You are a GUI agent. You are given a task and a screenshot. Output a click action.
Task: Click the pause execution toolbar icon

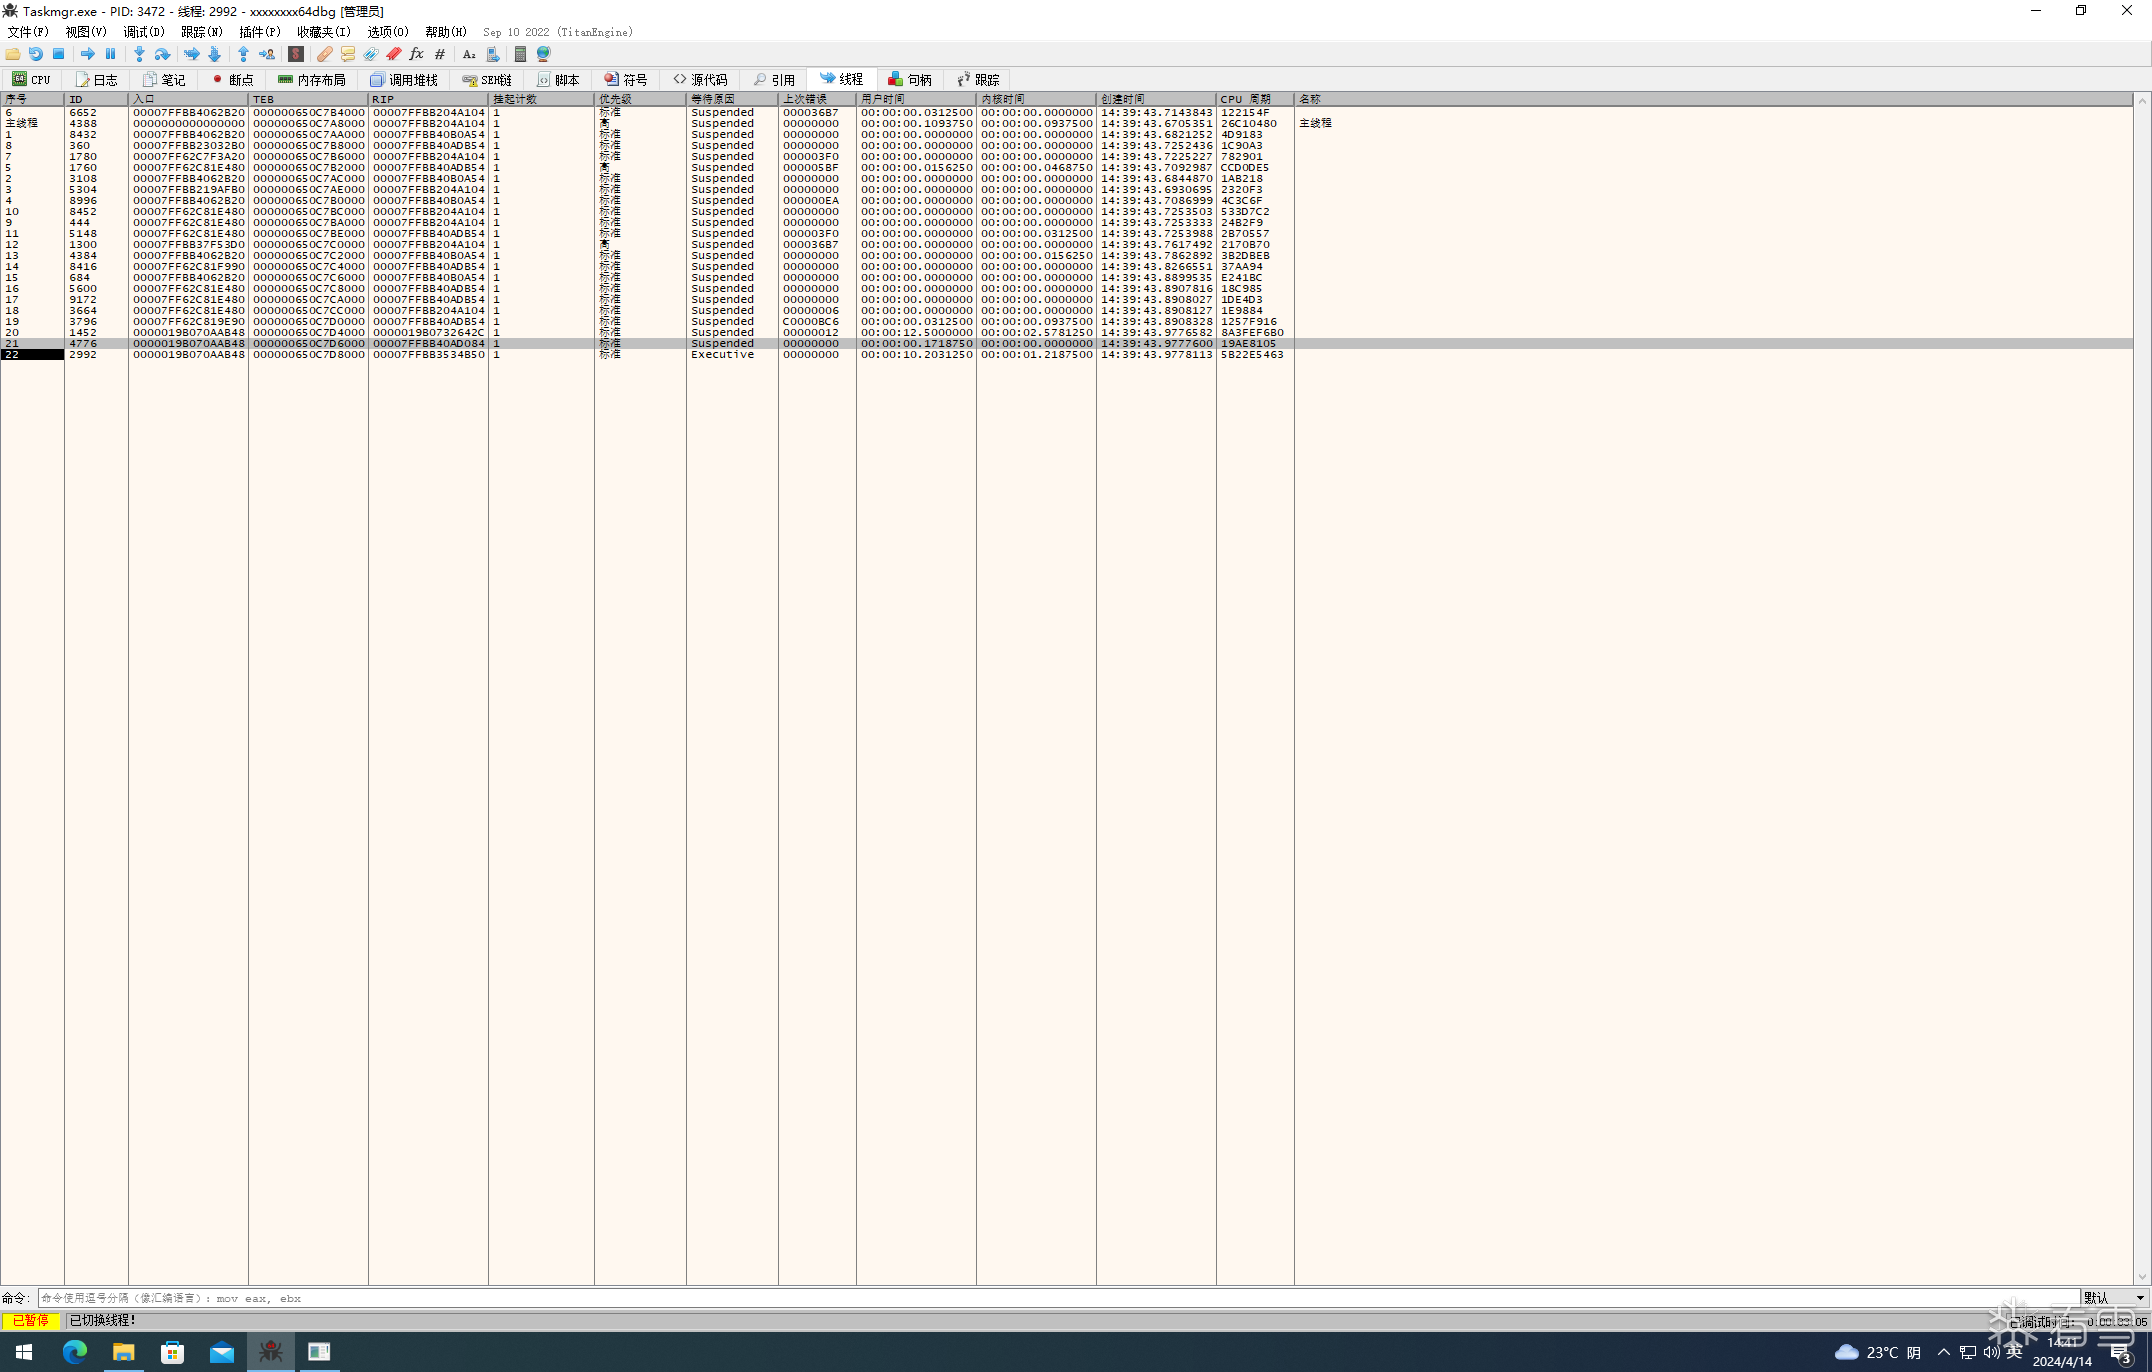pos(111,54)
